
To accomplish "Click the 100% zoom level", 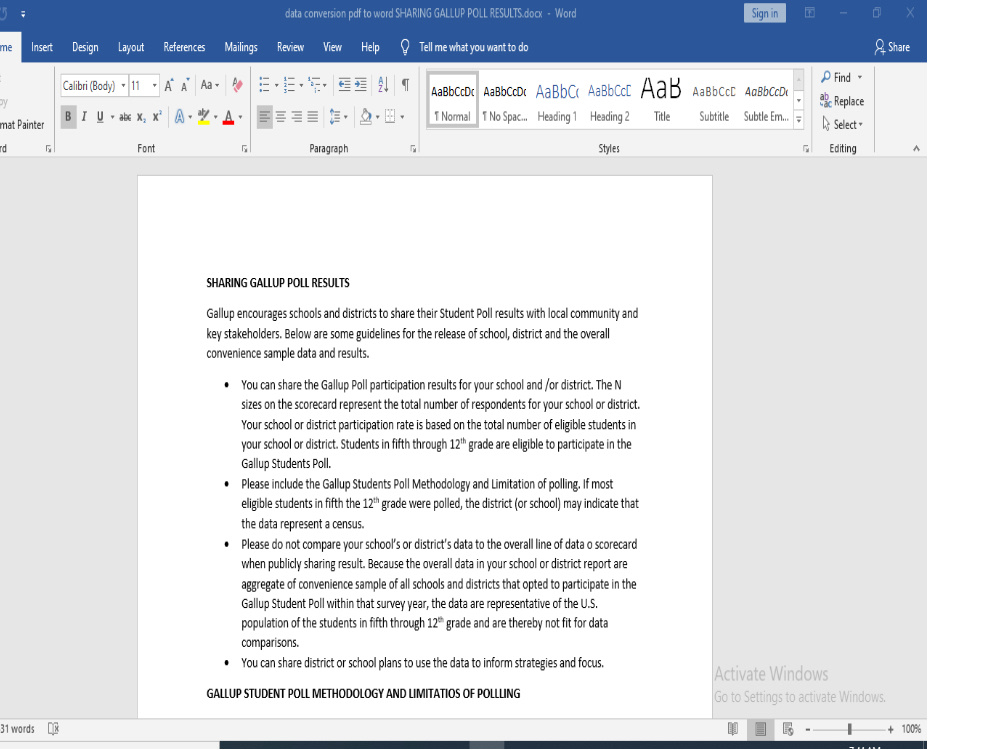I will pyautogui.click(x=911, y=729).
